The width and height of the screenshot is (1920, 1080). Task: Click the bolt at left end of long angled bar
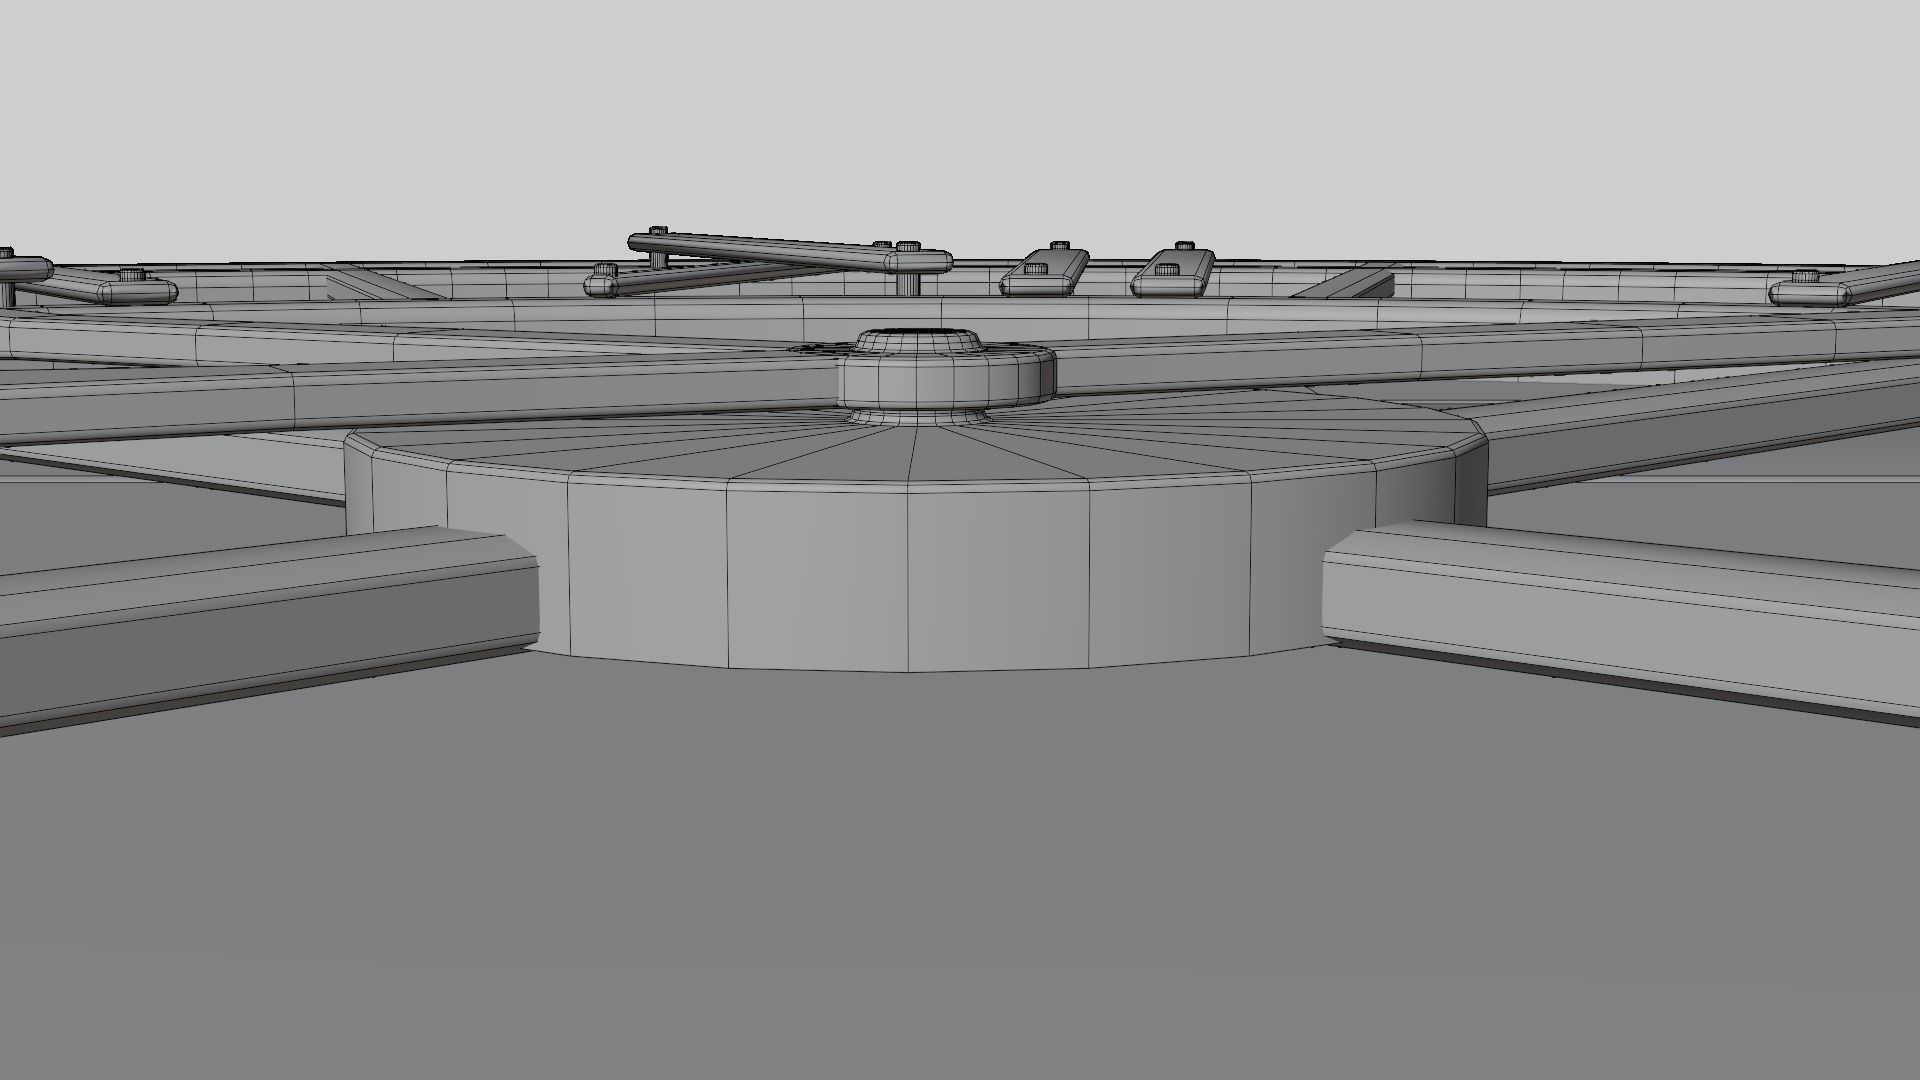(657, 232)
